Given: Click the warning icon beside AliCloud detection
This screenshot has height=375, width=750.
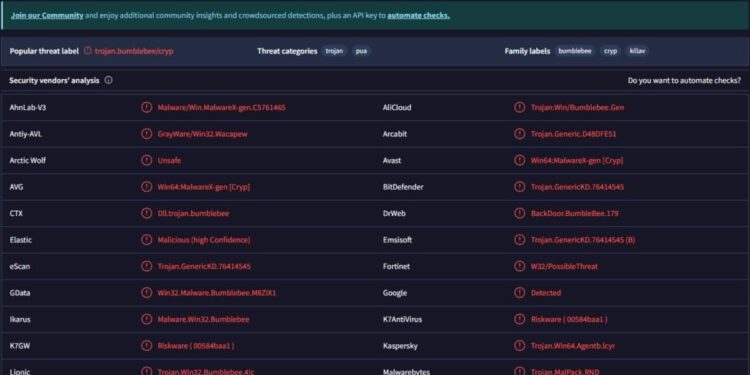Looking at the screenshot, I should pyautogui.click(x=519, y=107).
